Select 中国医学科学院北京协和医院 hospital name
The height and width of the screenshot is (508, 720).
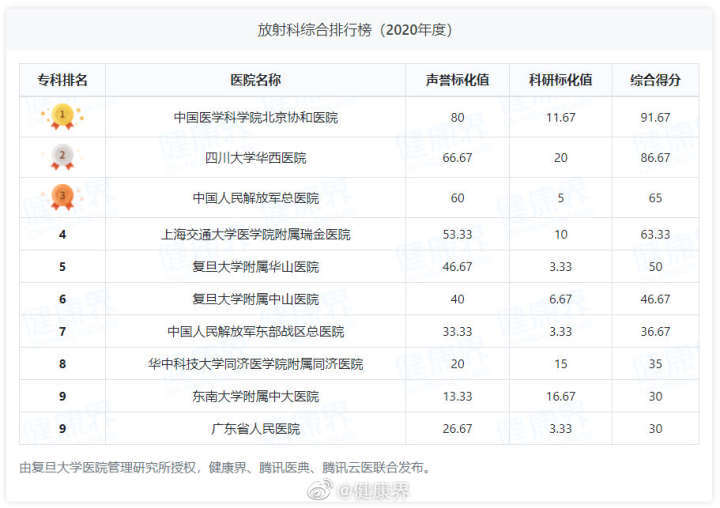coord(256,118)
